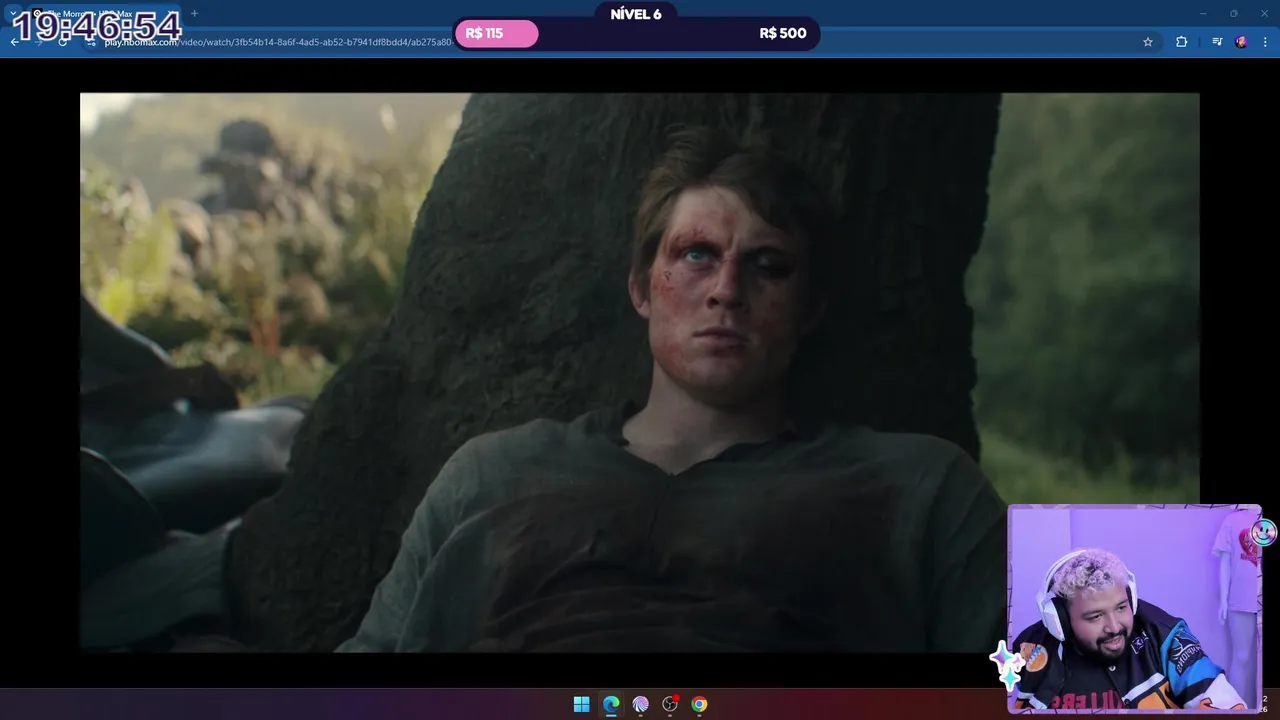The height and width of the screenshot is (720, 1280).
Task: Open the Windows Start menu
Action: pos(581,705)
